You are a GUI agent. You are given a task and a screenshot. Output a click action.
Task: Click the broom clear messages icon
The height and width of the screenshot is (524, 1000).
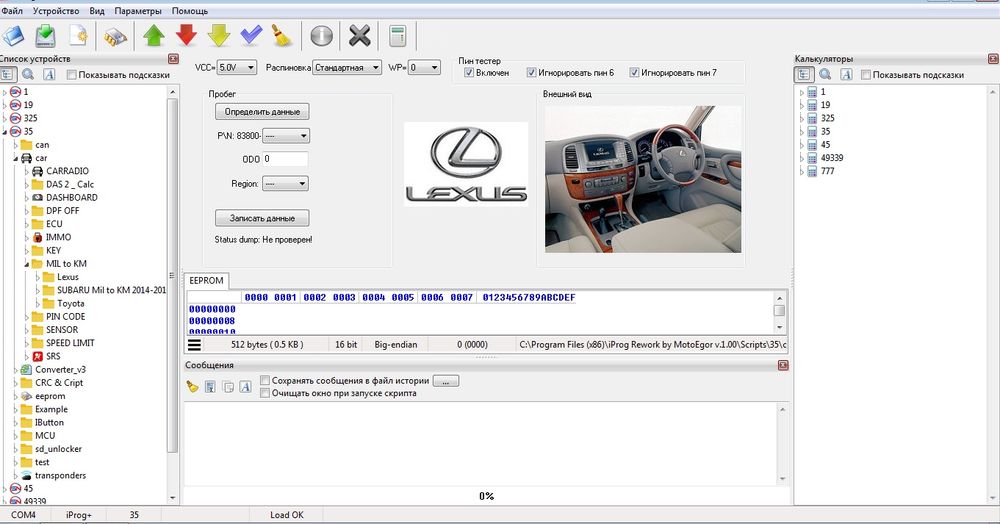tap(192, 386)
